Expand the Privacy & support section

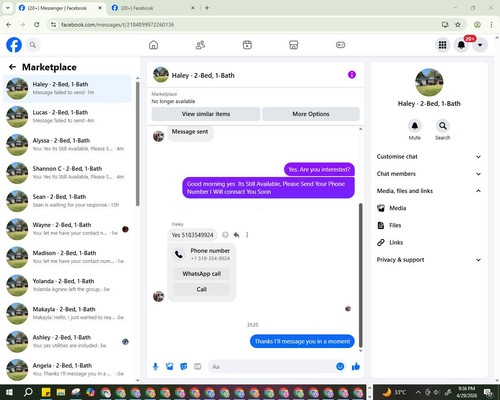pos(429,260)
